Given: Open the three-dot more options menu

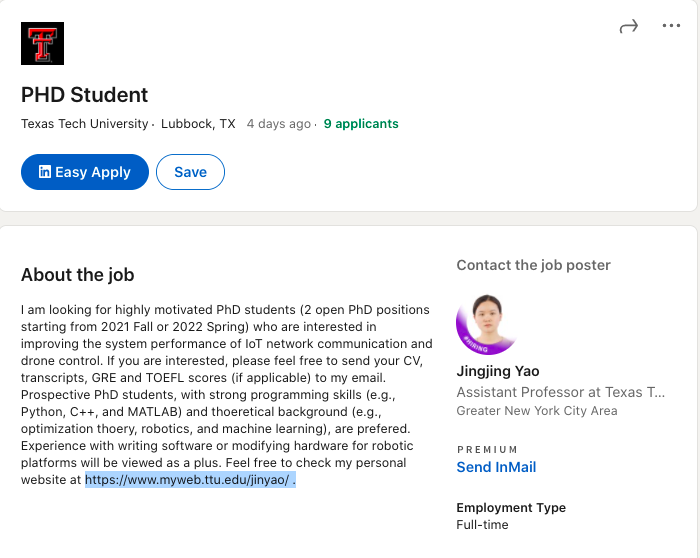Looking at the screenshot, I should coord(671,27).
